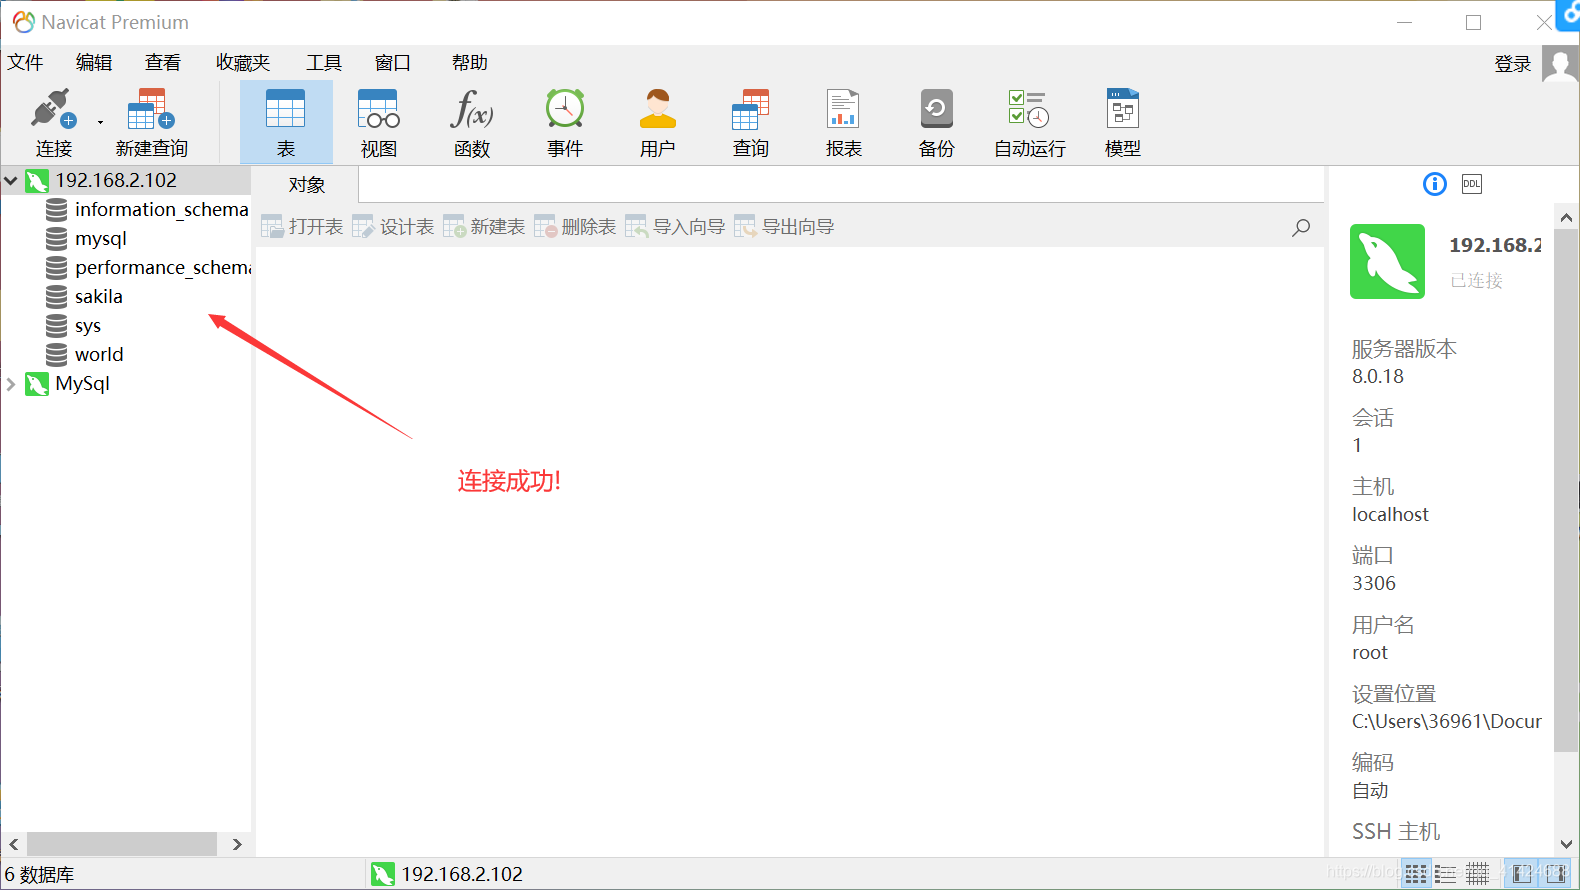Viewport: 1580px width, 890px height.
Task: Collapse the 192.168.2.102 connection node
Action: 11,181
